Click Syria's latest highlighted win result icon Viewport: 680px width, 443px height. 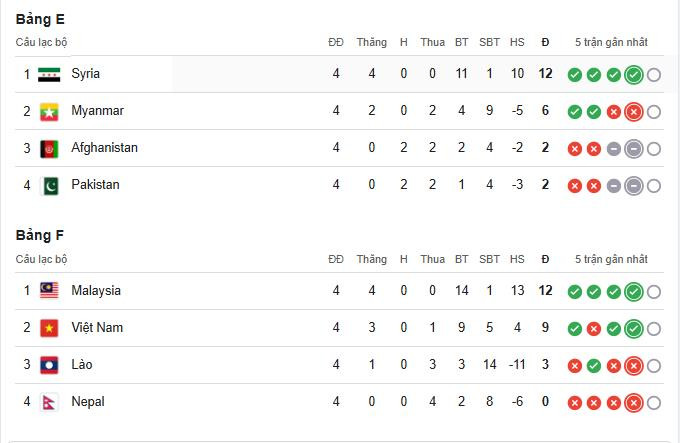(x=633, y=75)
